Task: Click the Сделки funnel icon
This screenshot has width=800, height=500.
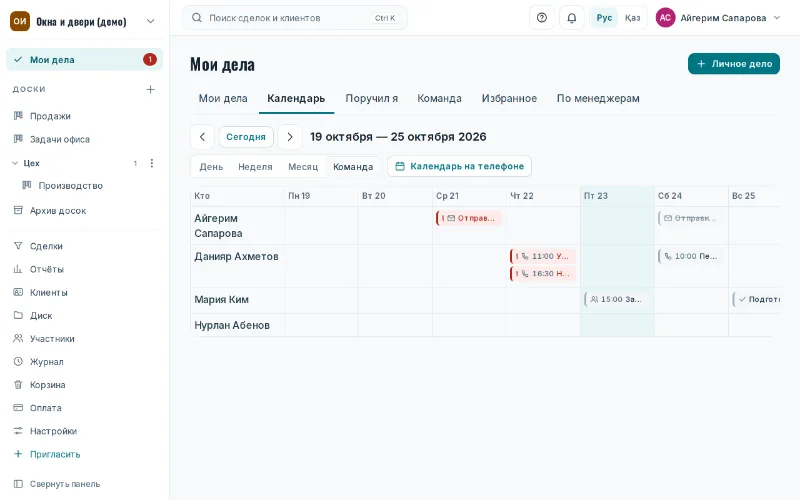Action: (x=18, y=246)
